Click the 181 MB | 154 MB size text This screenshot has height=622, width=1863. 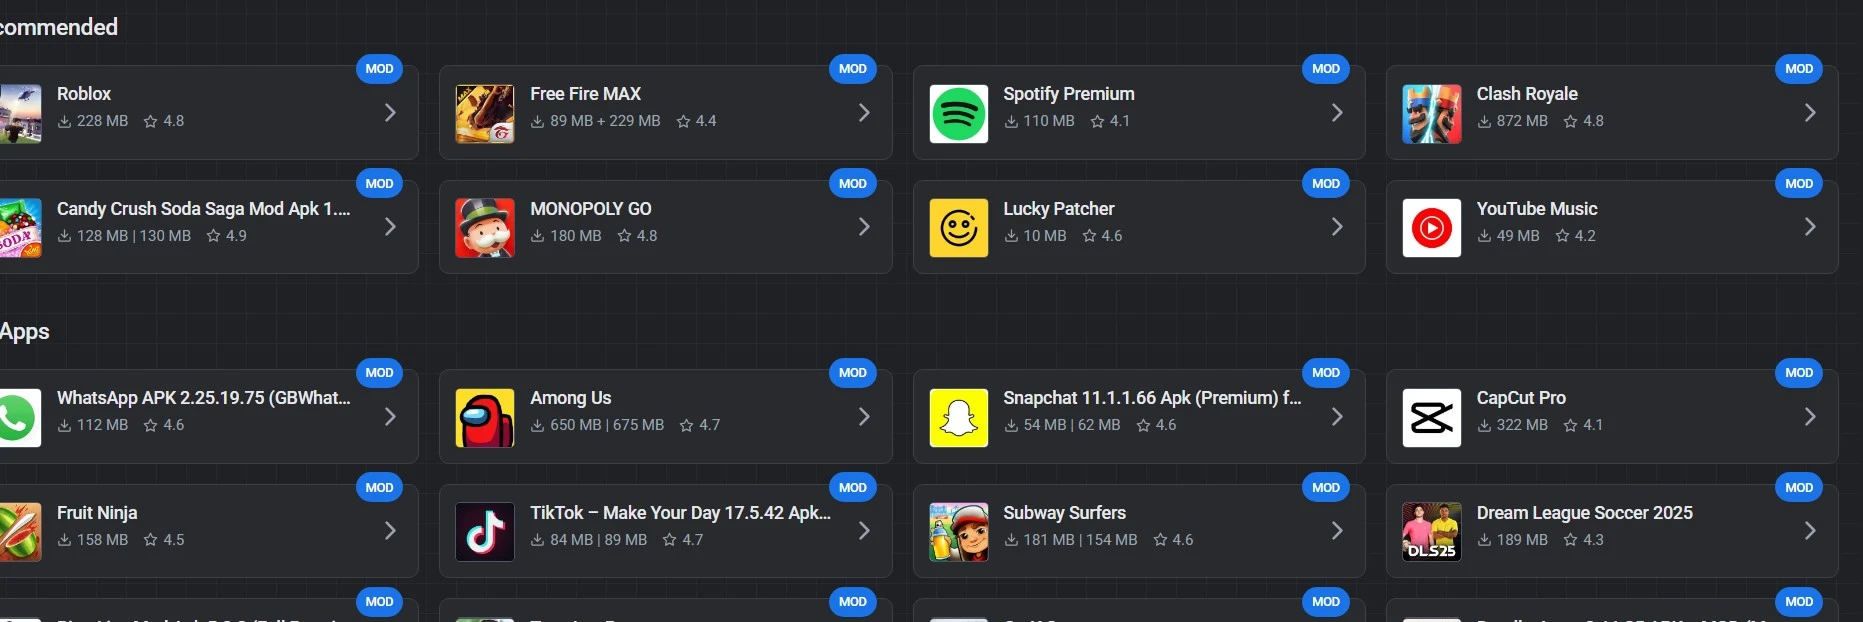click(x=1080, y=540)
